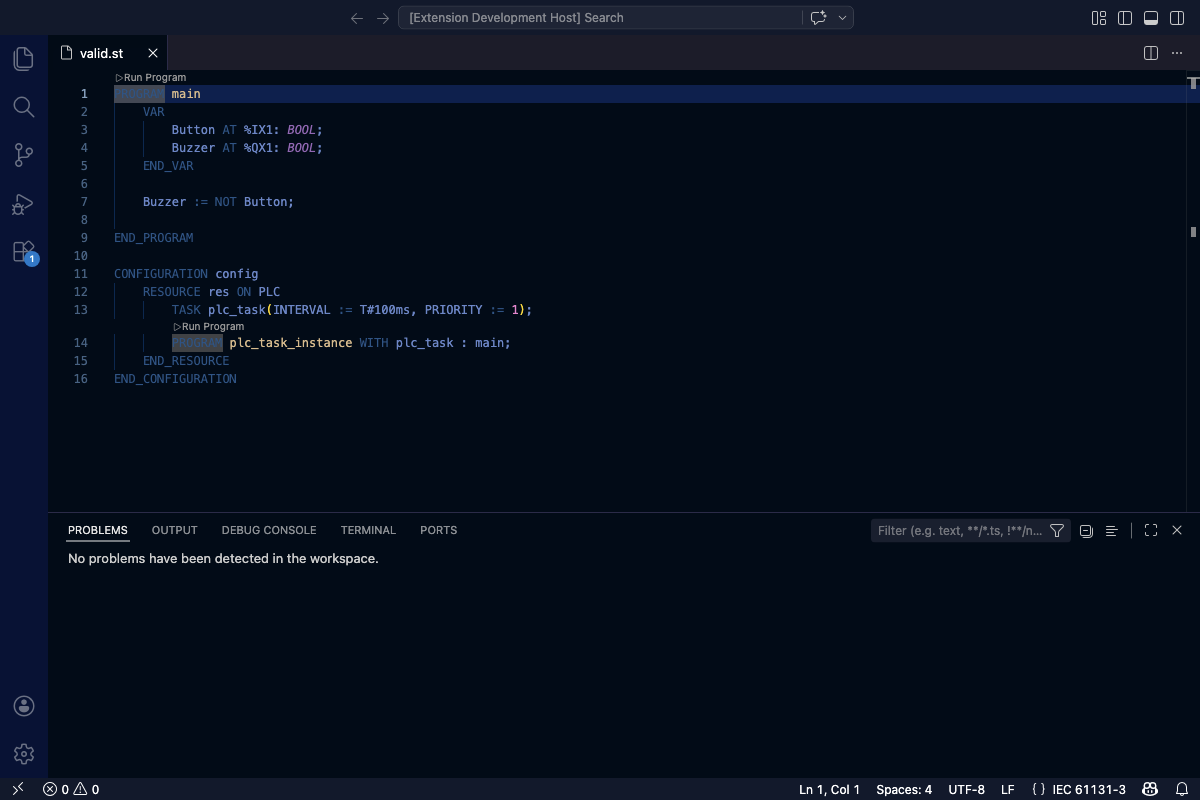Go back with the left arrow
The image size is (1200, 800).
[x=357, y=18]
